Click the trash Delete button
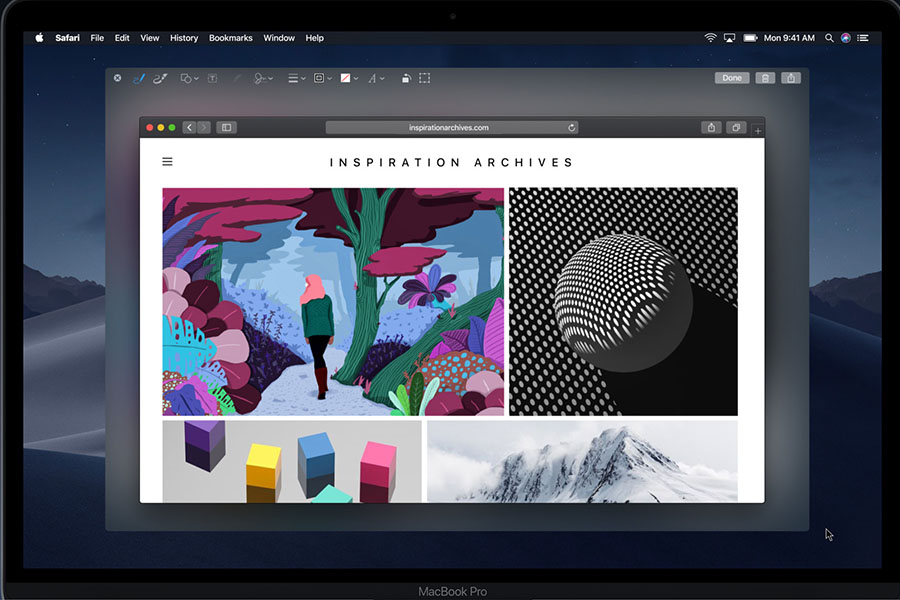900x600 pixels. pyautogui.click(x=765, y=78)
